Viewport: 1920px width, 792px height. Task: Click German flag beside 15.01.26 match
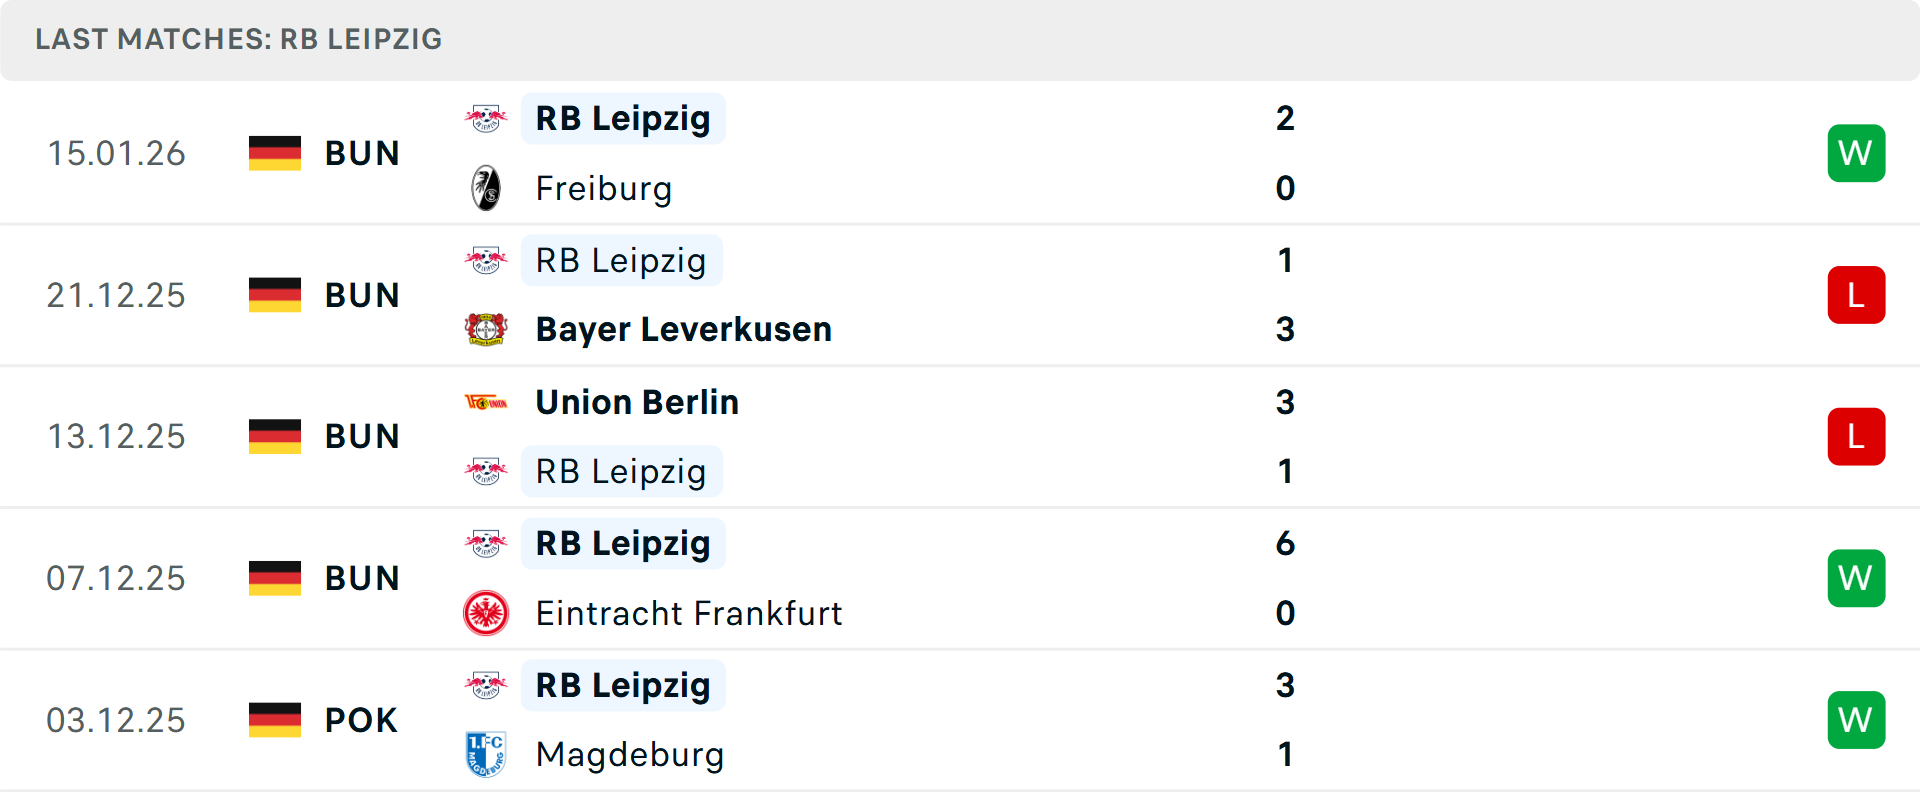coord(275,153)
